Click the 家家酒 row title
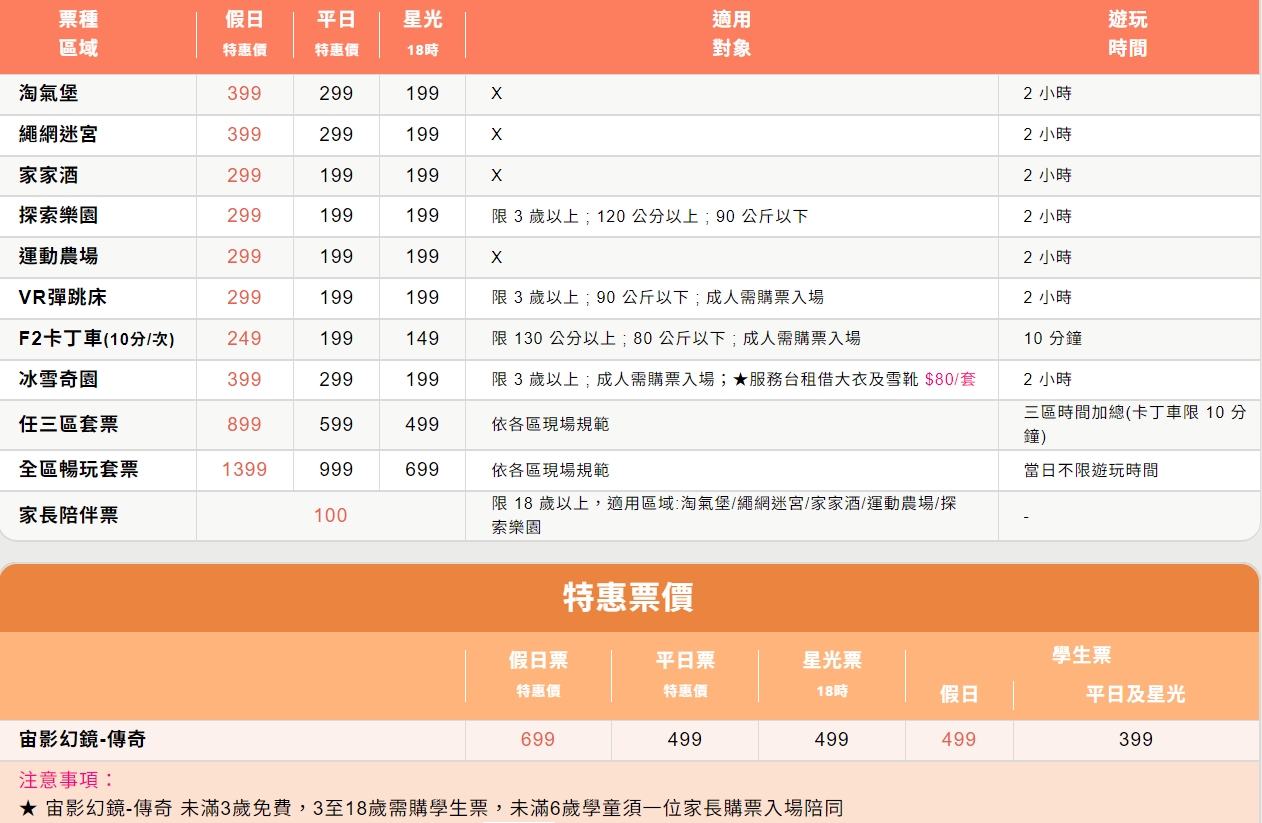Image resolution: width=1262 pixels, height=823 pixels. pyautogui.click(x=48, y=175)
